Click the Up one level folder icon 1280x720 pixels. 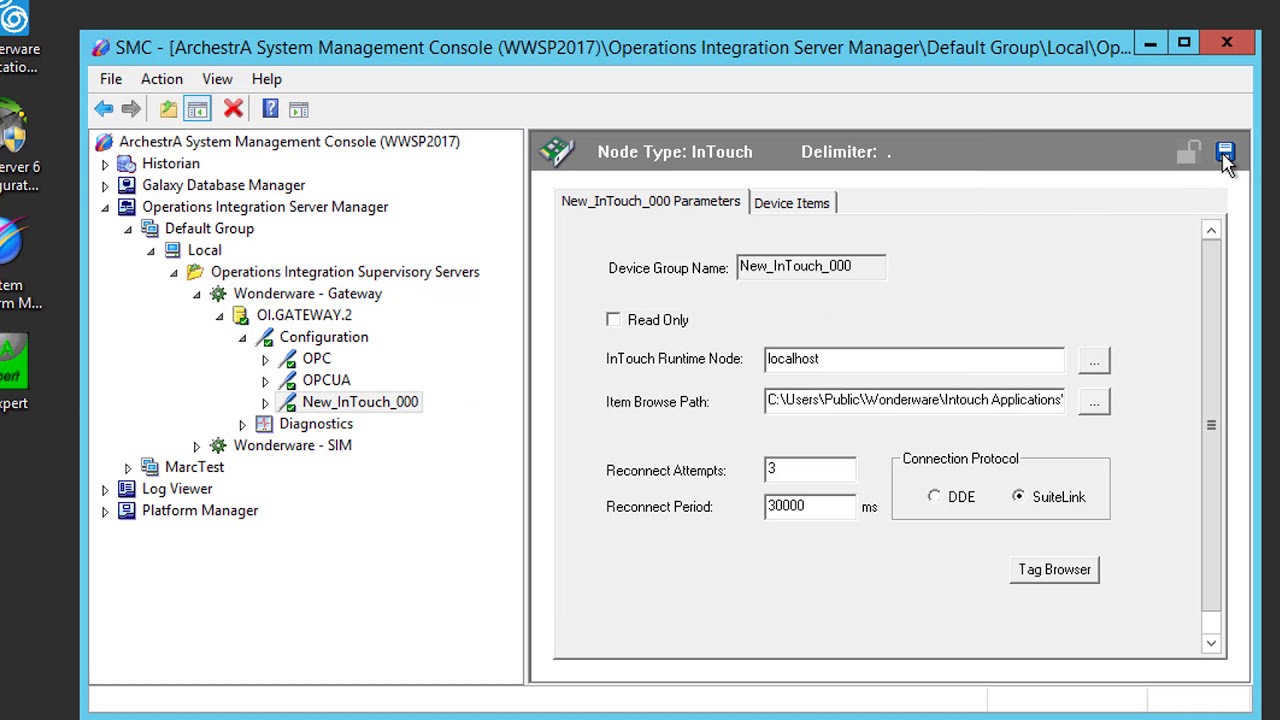(168, 109)
